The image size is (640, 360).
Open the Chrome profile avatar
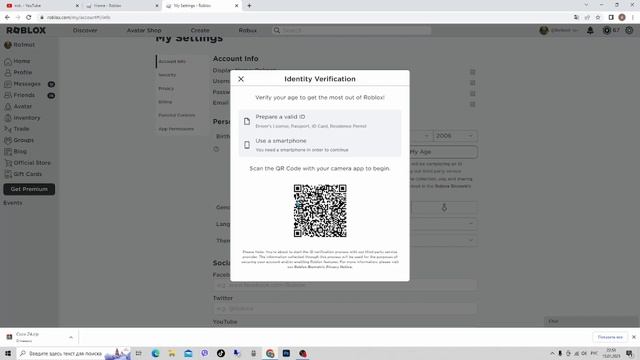(x=622, y=18)
